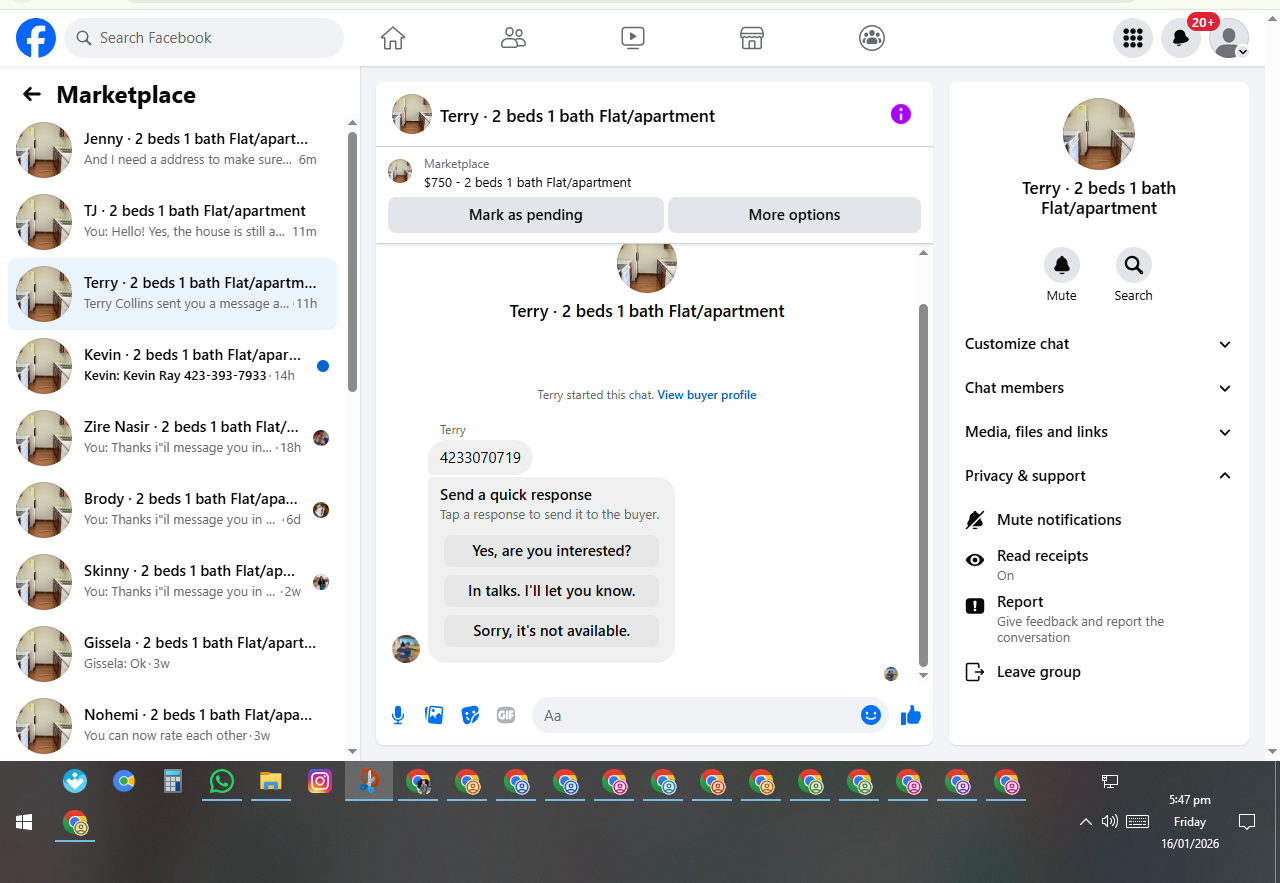Open the Jenny conversation

173,150
